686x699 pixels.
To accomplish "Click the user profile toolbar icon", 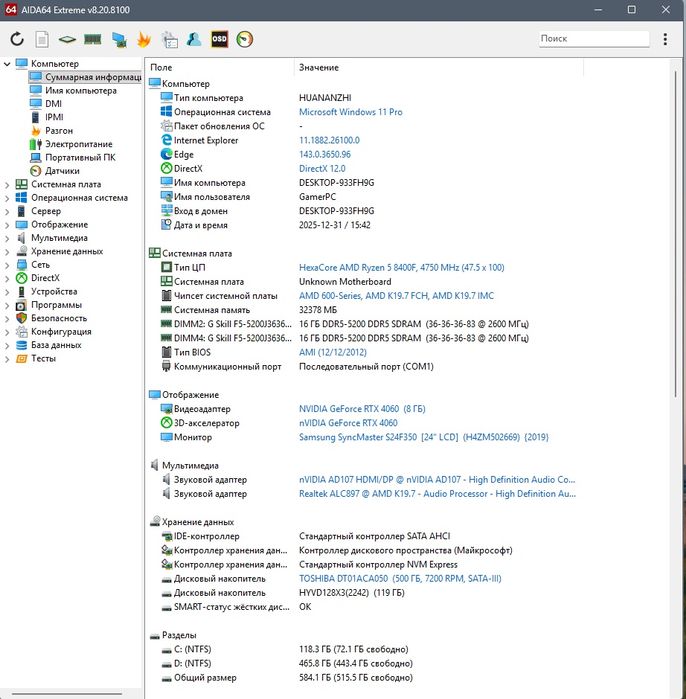I will [x=194, y=39].
